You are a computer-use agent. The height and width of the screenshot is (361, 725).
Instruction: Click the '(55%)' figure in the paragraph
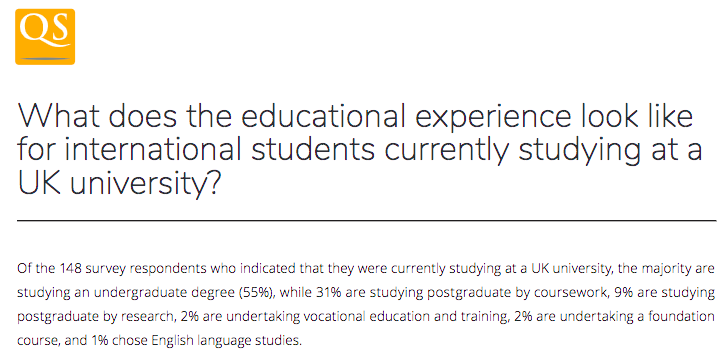[x=258, y=293]
